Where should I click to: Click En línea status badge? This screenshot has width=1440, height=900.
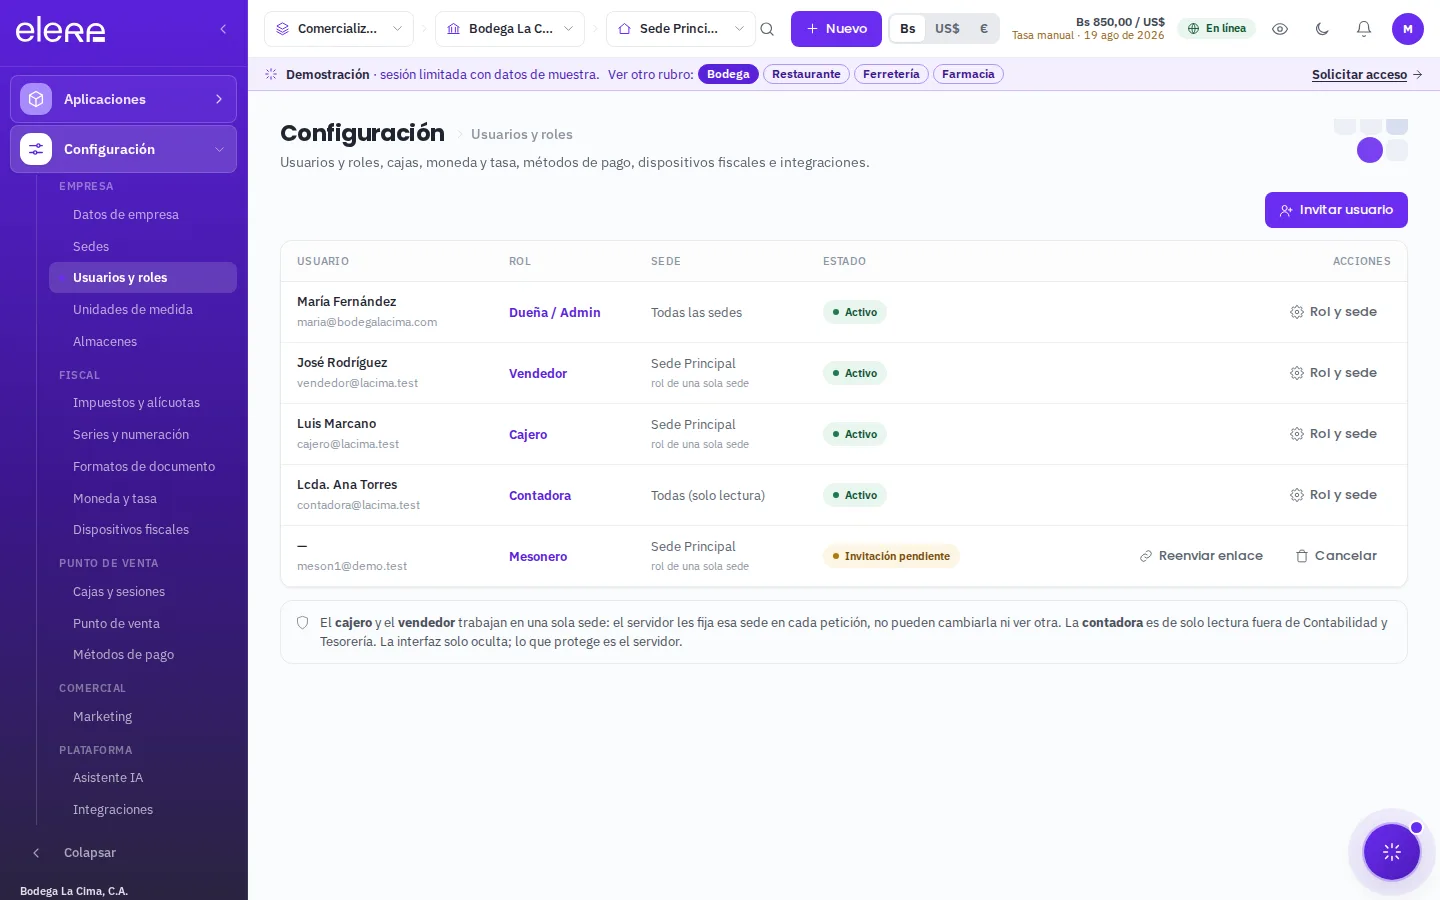coord(1216,29)
